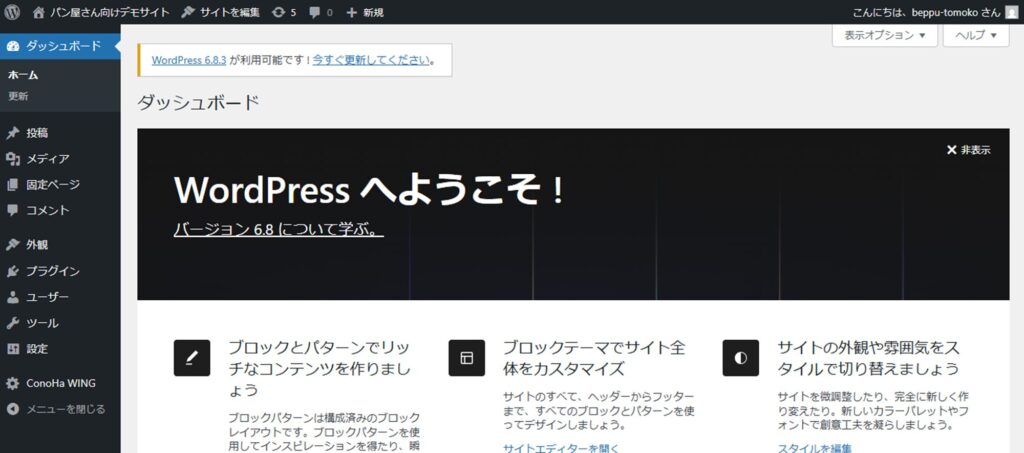Dismiss the welcome panel with 非表示
The image size is (1024, 453).
coord(968,150)
